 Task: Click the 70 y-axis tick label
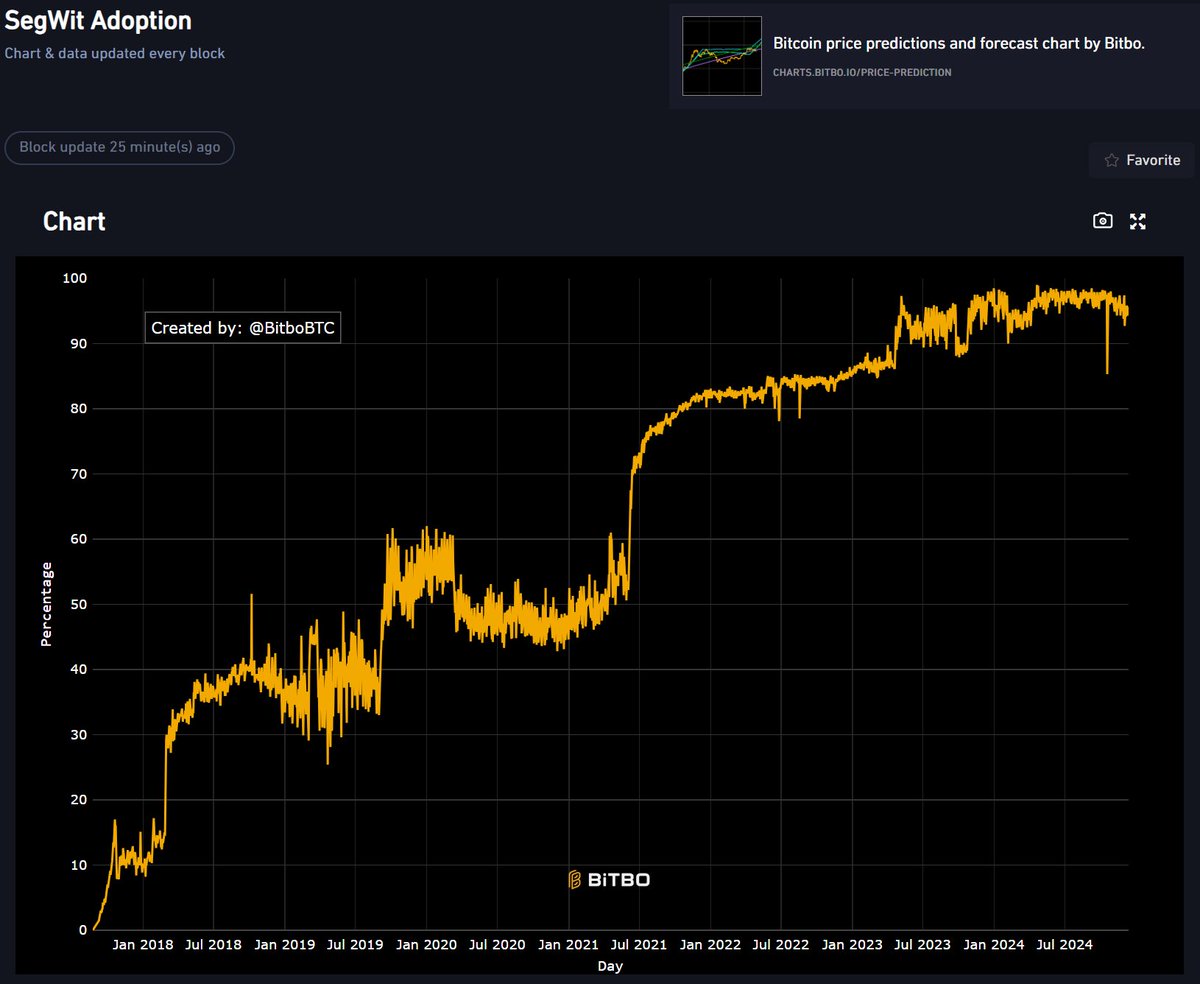[x=78, y=474]
